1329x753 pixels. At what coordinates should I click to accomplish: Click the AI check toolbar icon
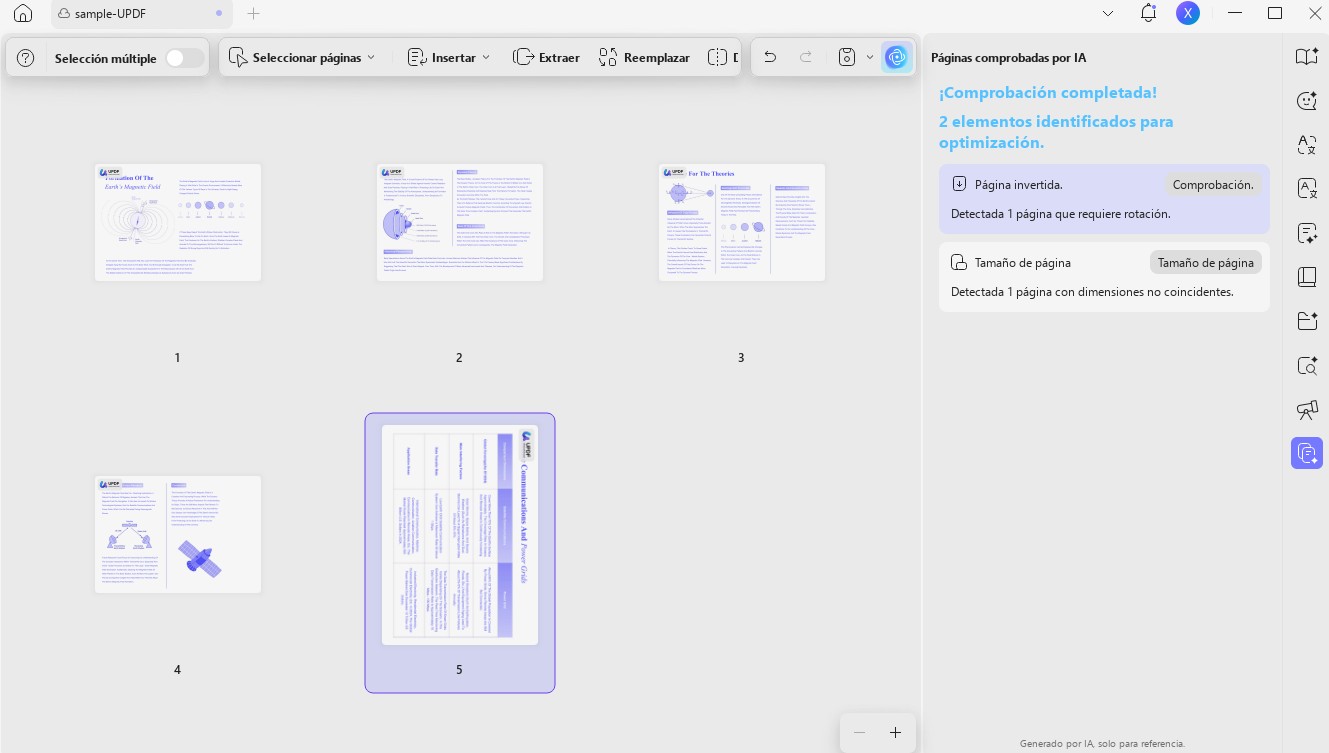pyautogui.click(x=897, y=57)
